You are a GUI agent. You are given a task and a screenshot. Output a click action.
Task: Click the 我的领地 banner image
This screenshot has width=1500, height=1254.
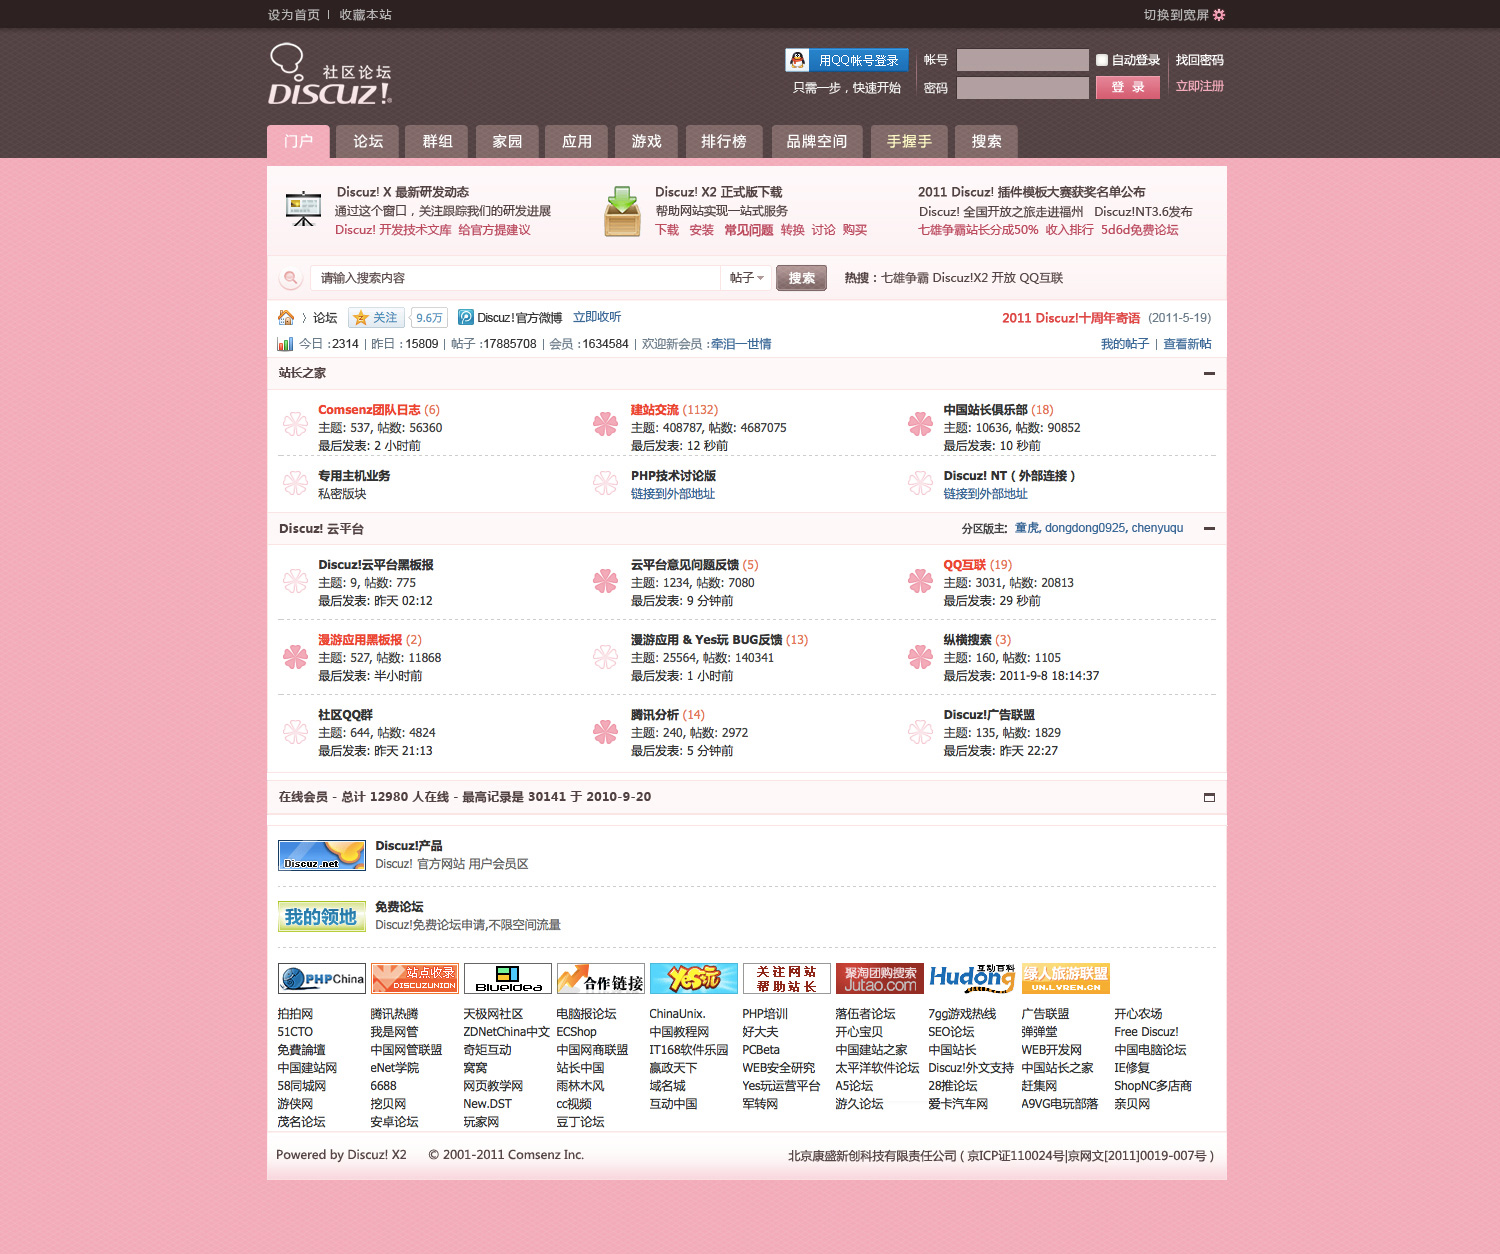point(321,917)
